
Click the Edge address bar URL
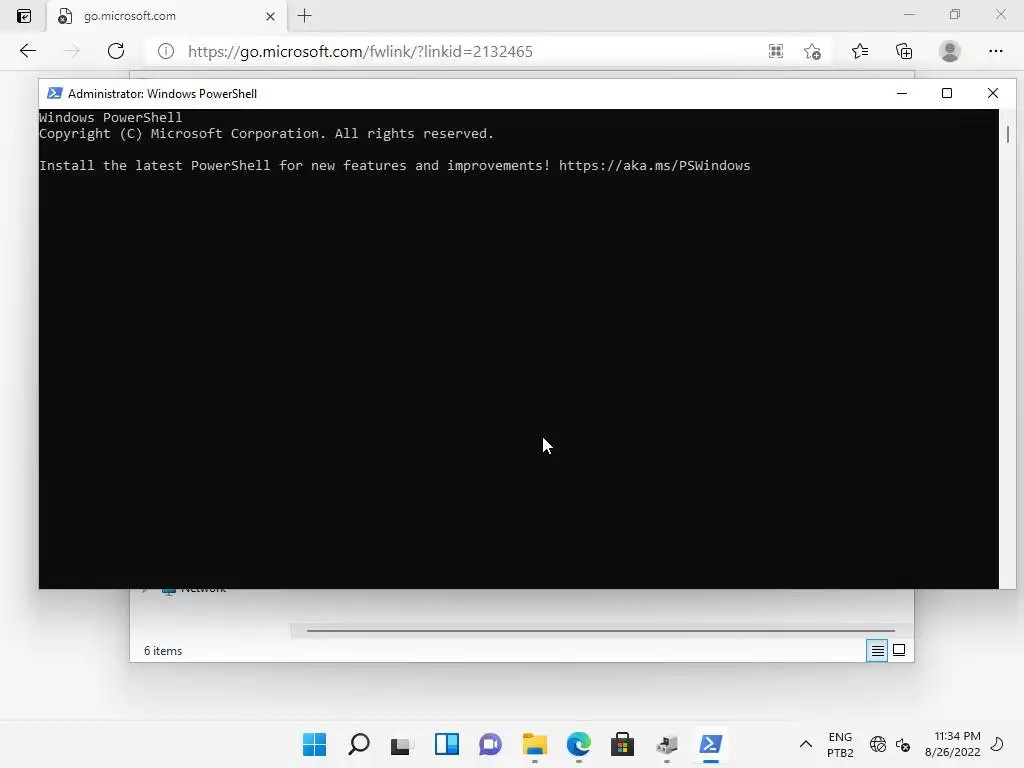click(360, 52)
